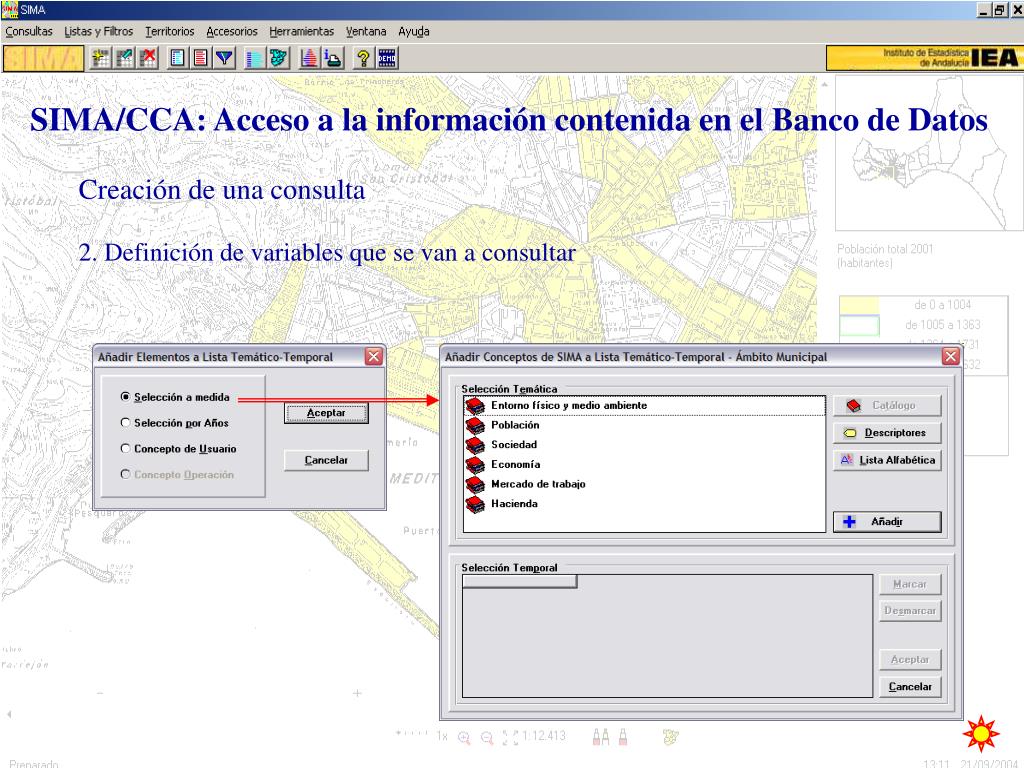Click the blank column header in Selección Temporal
This screenshot has width=1024, height=768.
pyautogui.click(x=520, y=581)
